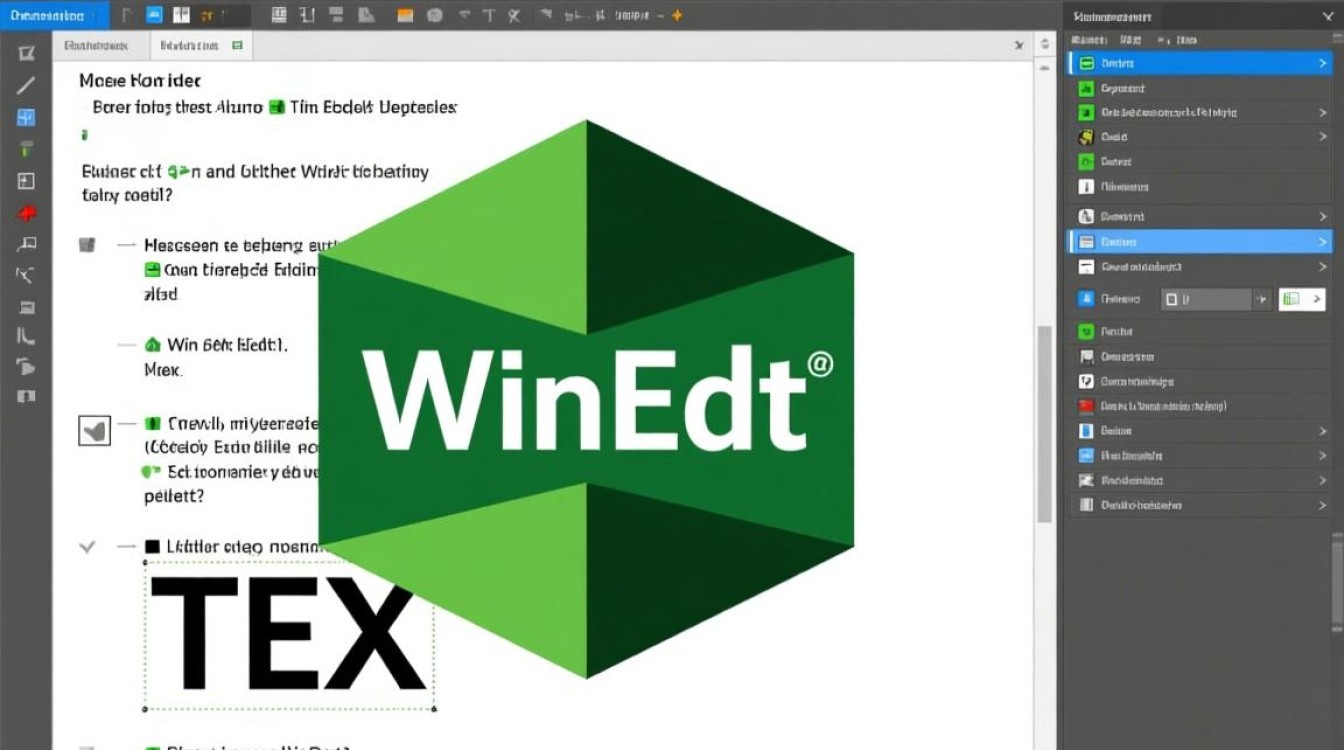Click the orange star icon at toolbar end
This screenshot has height=750, width=1344.
pyautogui.click(x=677, y=16)
